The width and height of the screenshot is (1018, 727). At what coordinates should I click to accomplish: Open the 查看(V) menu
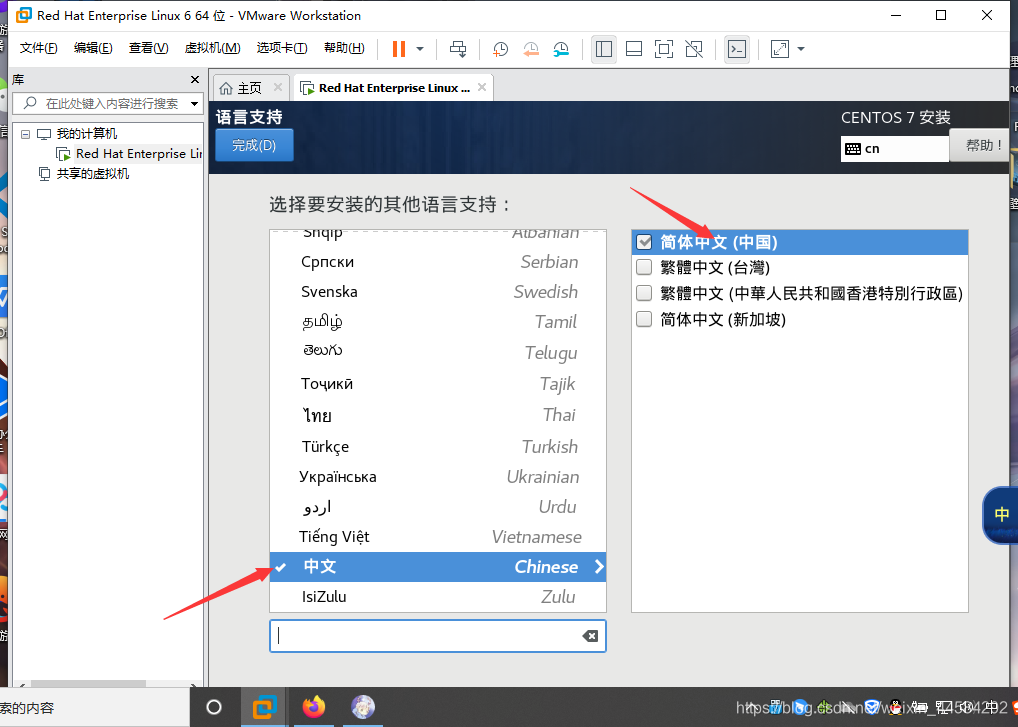click(148, 48)
